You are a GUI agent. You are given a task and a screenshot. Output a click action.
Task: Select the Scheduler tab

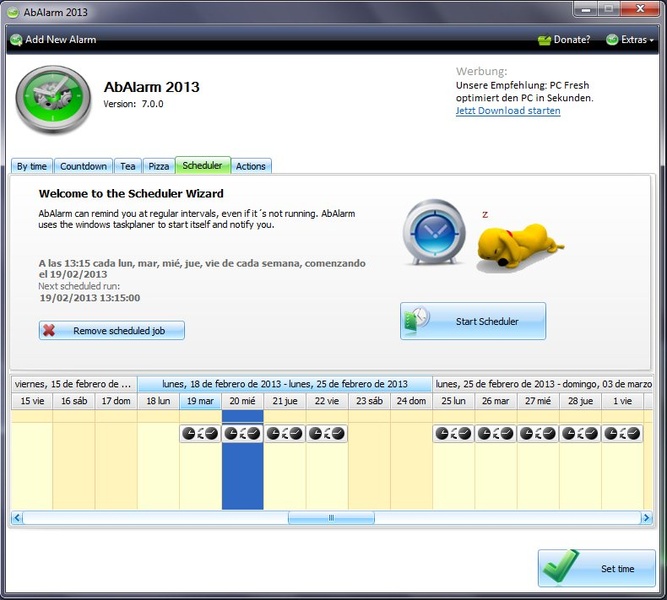pos(202,165)
